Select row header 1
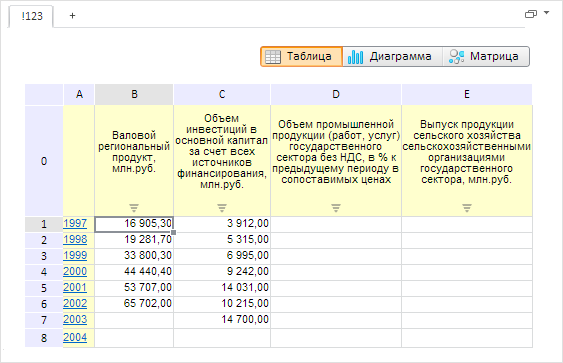Screen dimensions: 563x363 coord(44,224)
